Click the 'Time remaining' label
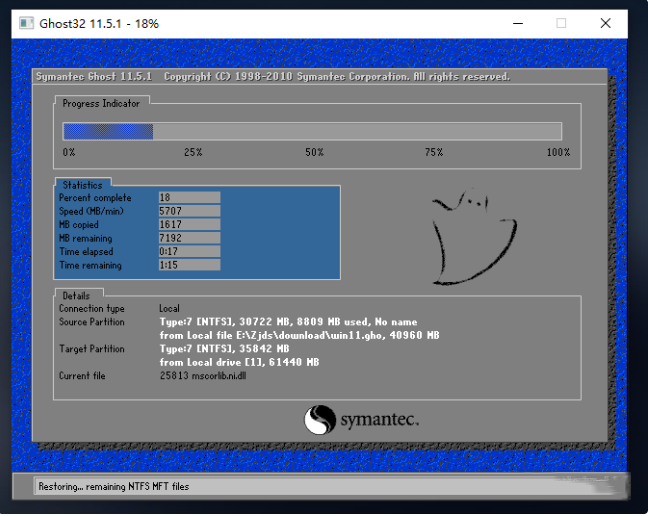The image size is (648, 516). pyautogui.click(x=91, y=265)
